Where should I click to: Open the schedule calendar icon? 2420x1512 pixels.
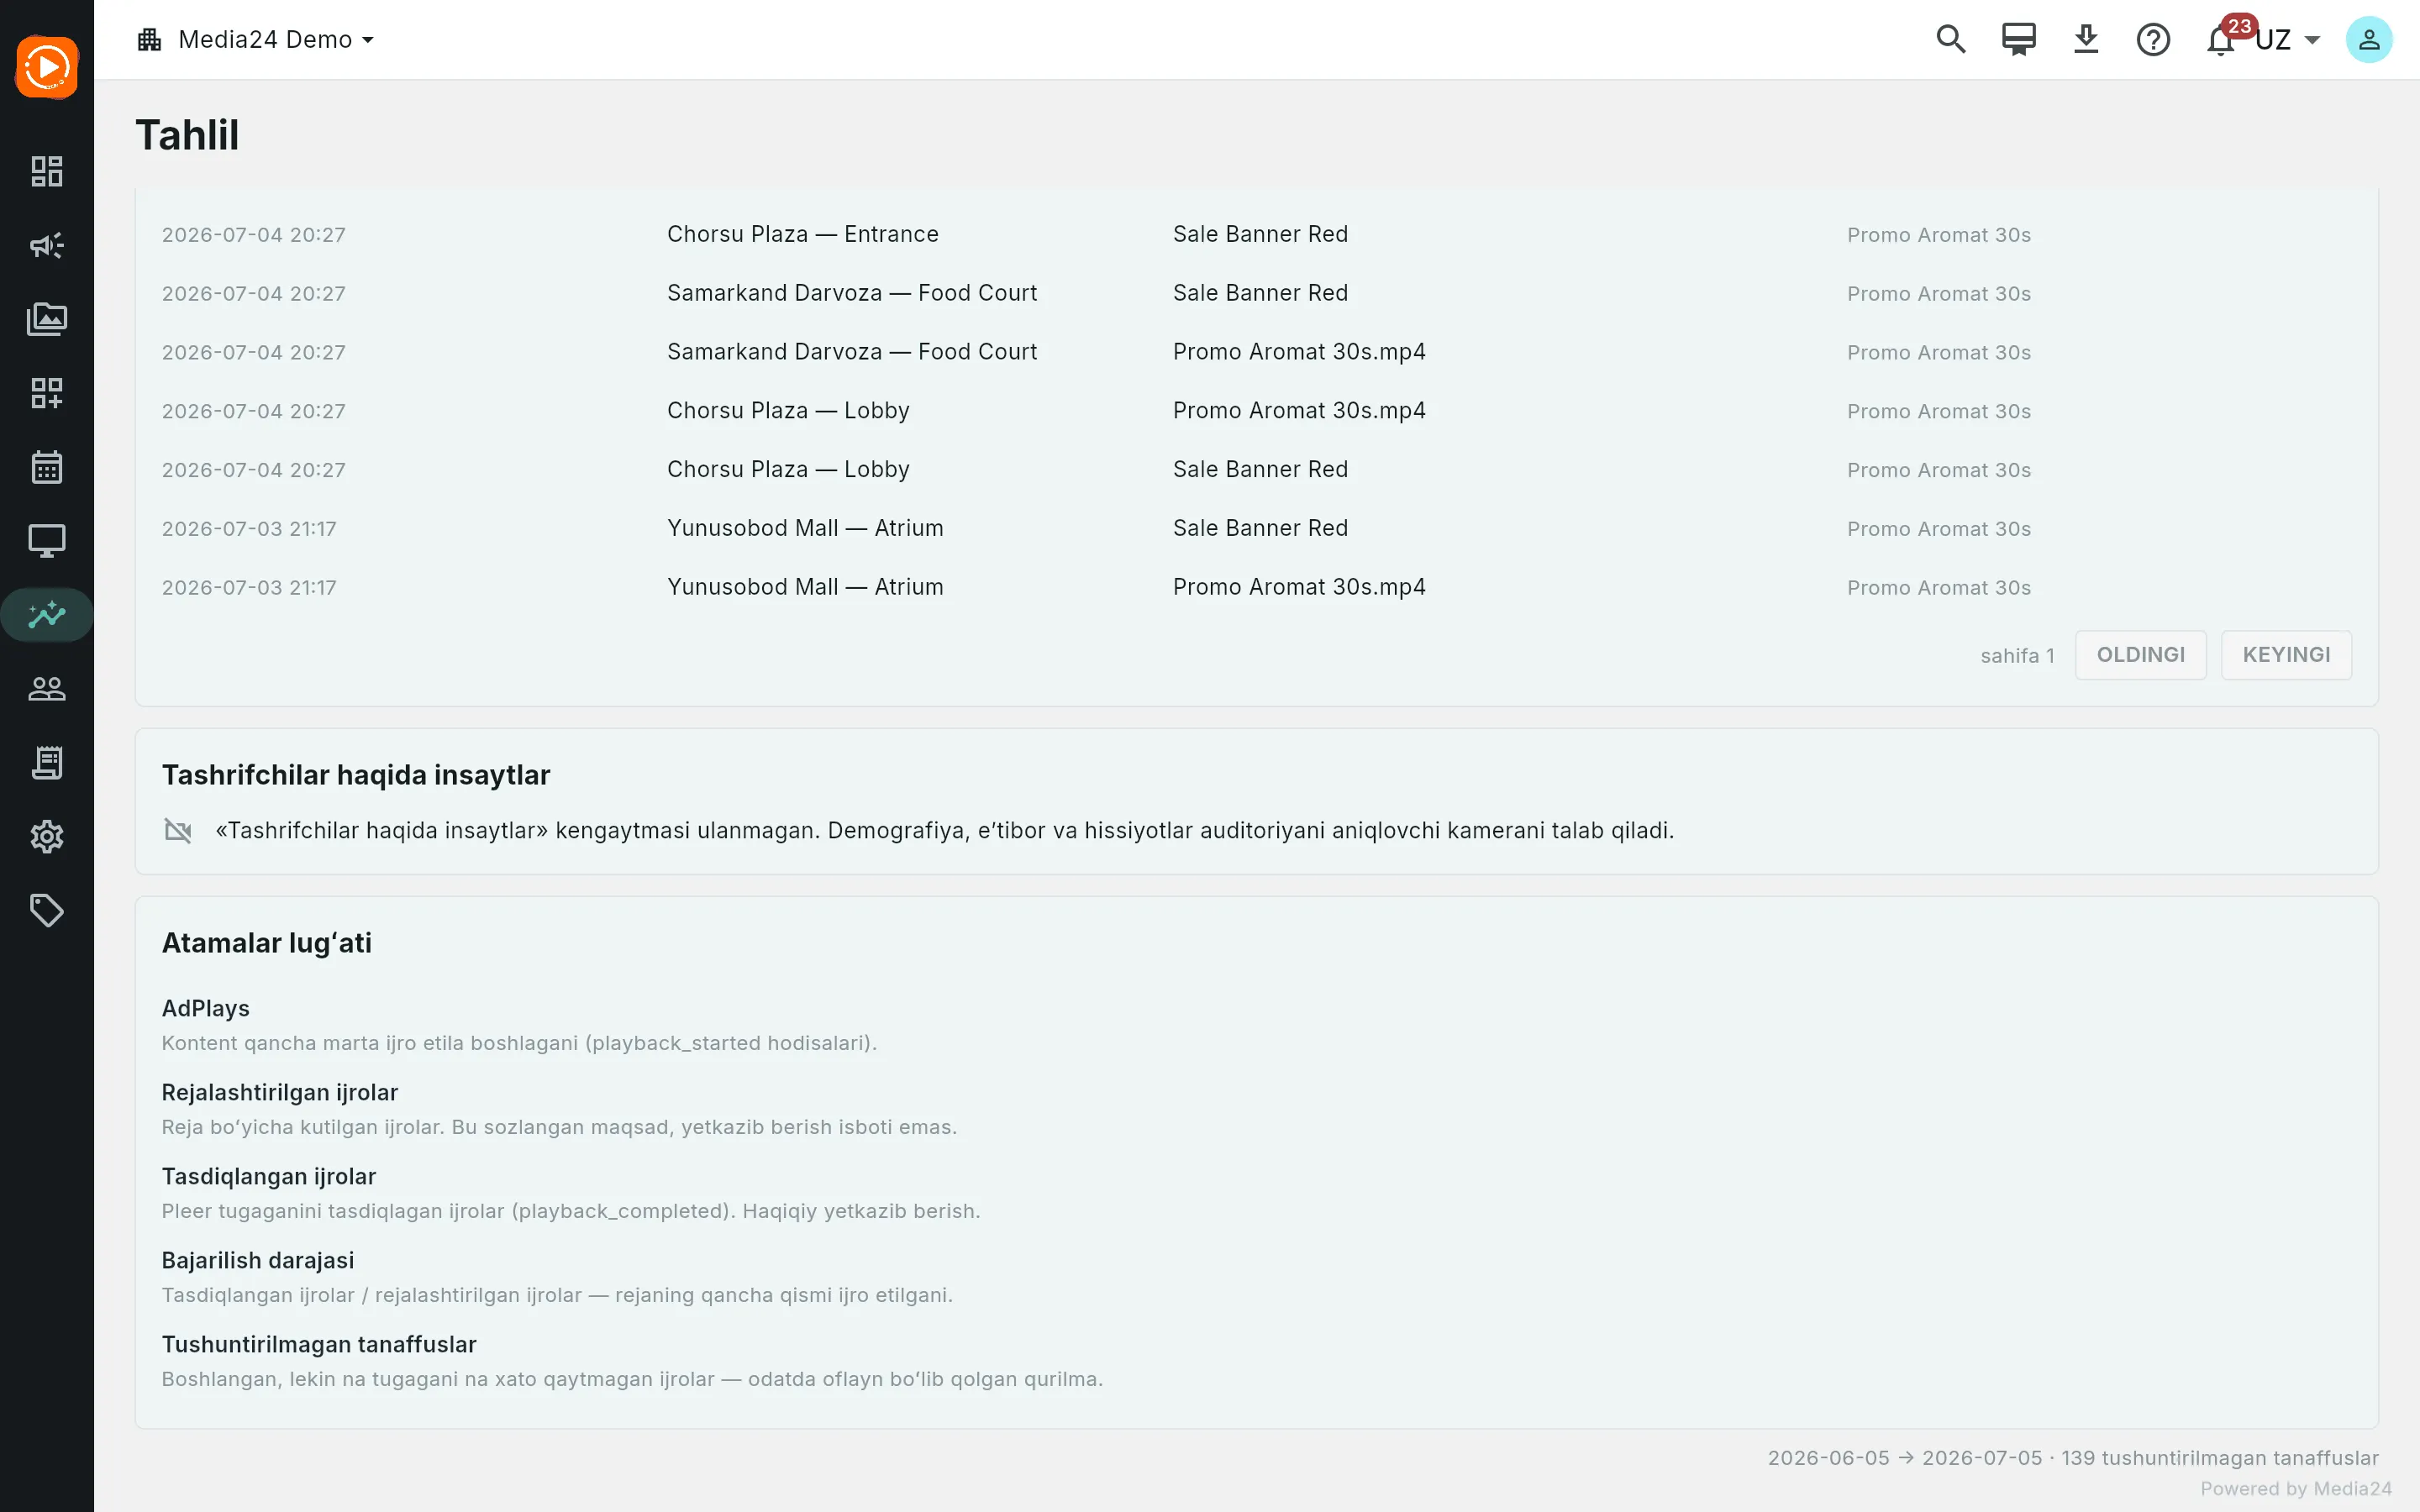(x=47, y=467)
